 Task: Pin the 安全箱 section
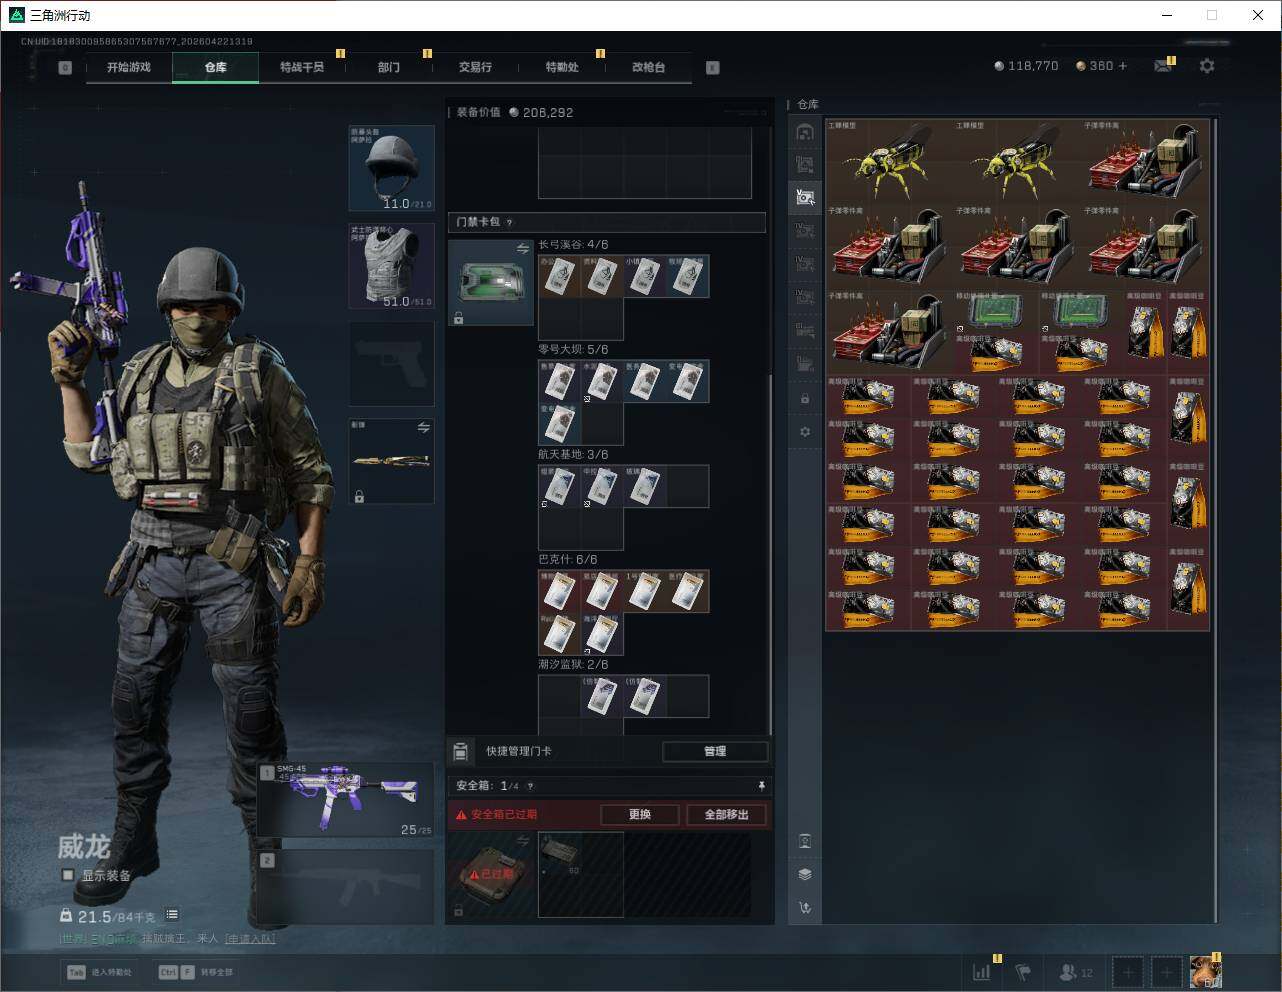point(761,786)
